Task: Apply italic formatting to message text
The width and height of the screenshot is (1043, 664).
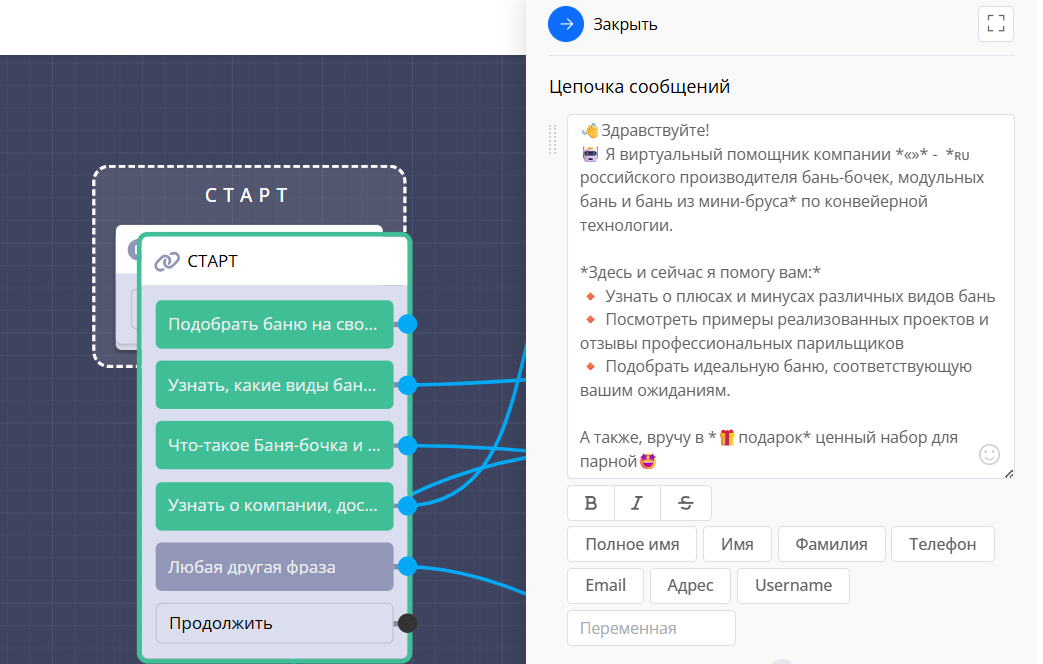Action: (637, 503)
